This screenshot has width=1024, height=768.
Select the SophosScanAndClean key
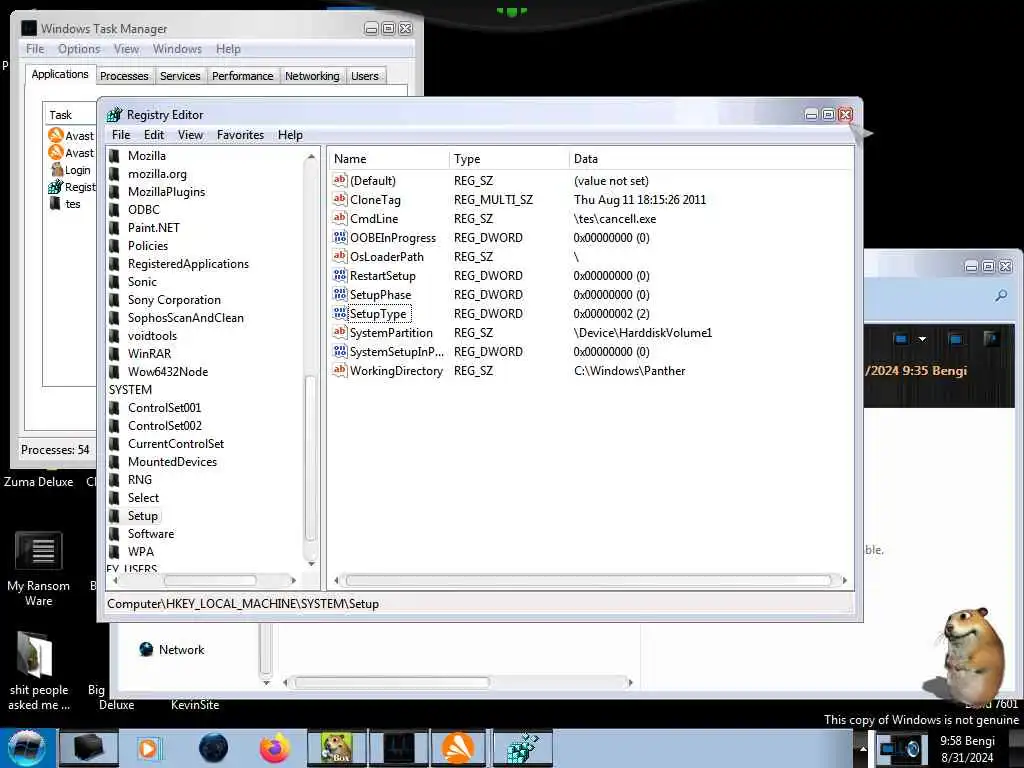tap(185, 317)
